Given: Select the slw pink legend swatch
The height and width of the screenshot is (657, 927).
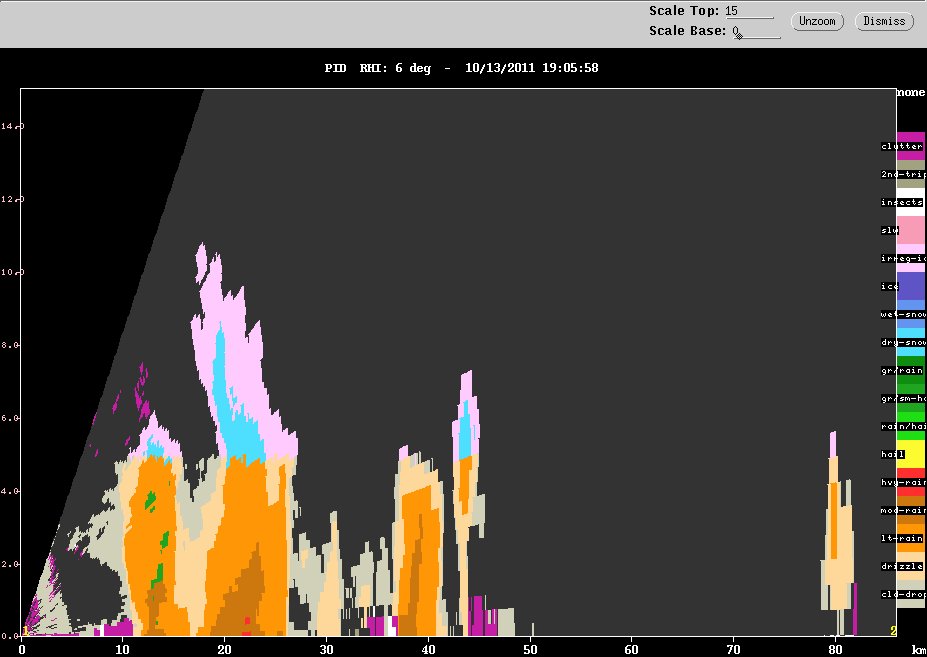Looking at the screenshot, I should point(911,230).
